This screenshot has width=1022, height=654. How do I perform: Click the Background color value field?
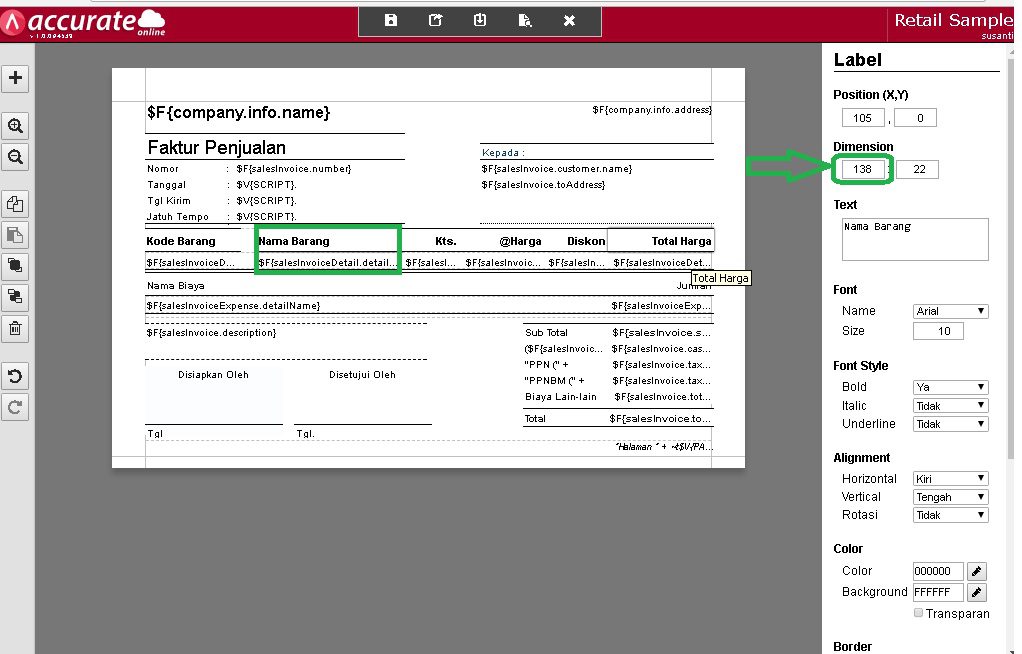click(938, 592)
